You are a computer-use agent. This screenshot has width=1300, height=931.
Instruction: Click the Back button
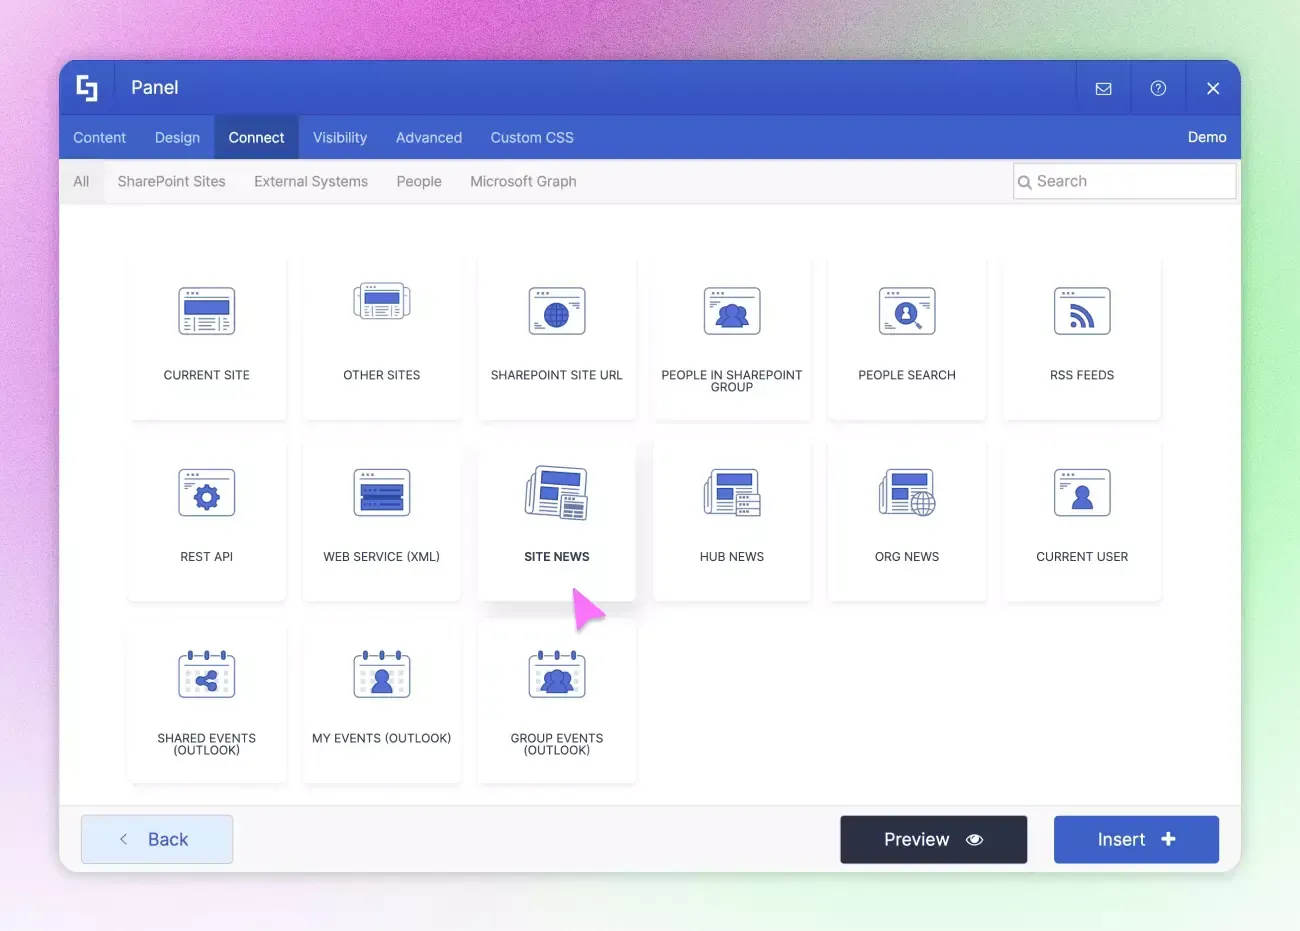[157, 839]
